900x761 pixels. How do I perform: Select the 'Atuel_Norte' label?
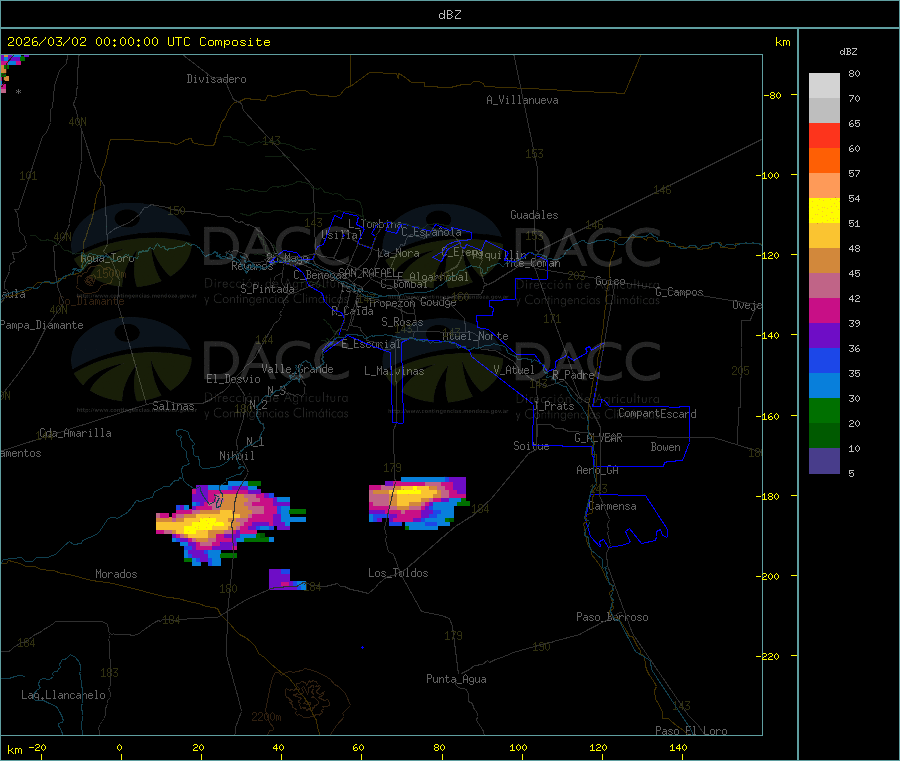476,336
